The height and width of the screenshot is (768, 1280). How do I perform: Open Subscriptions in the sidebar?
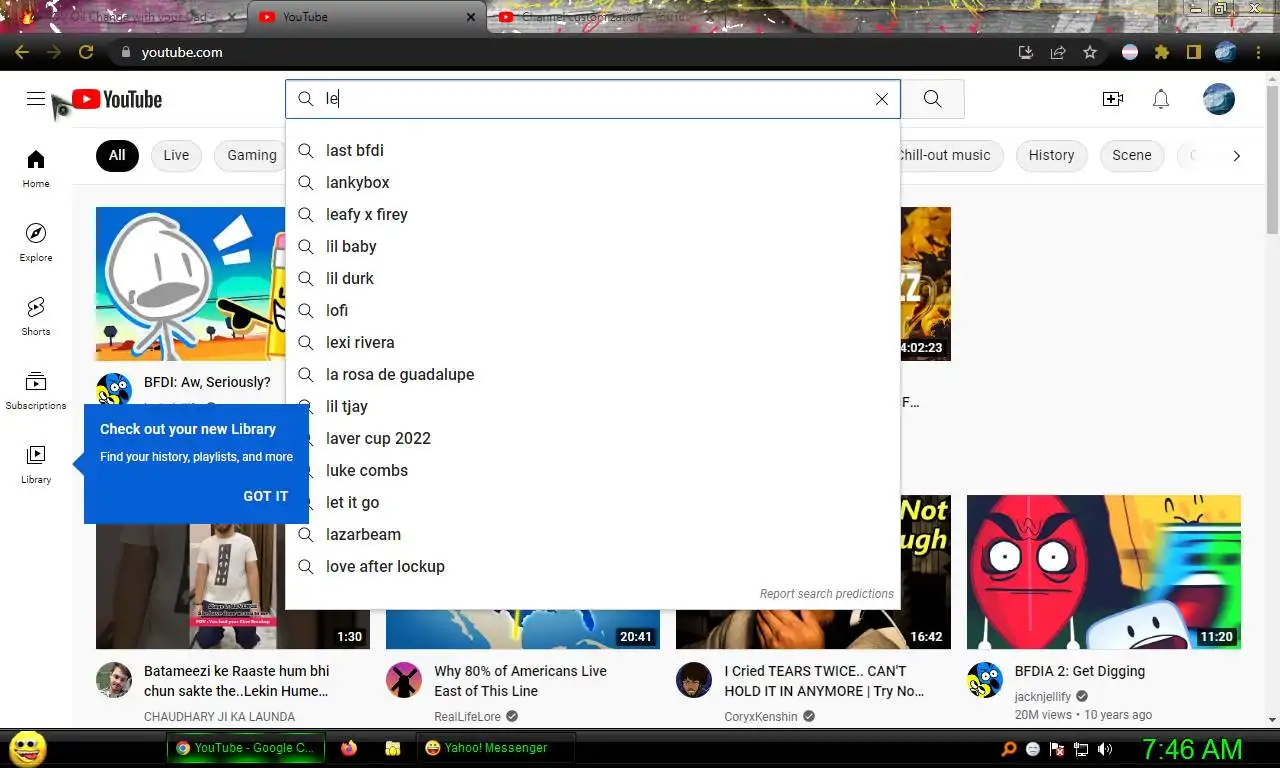click(x=36, y=390)
